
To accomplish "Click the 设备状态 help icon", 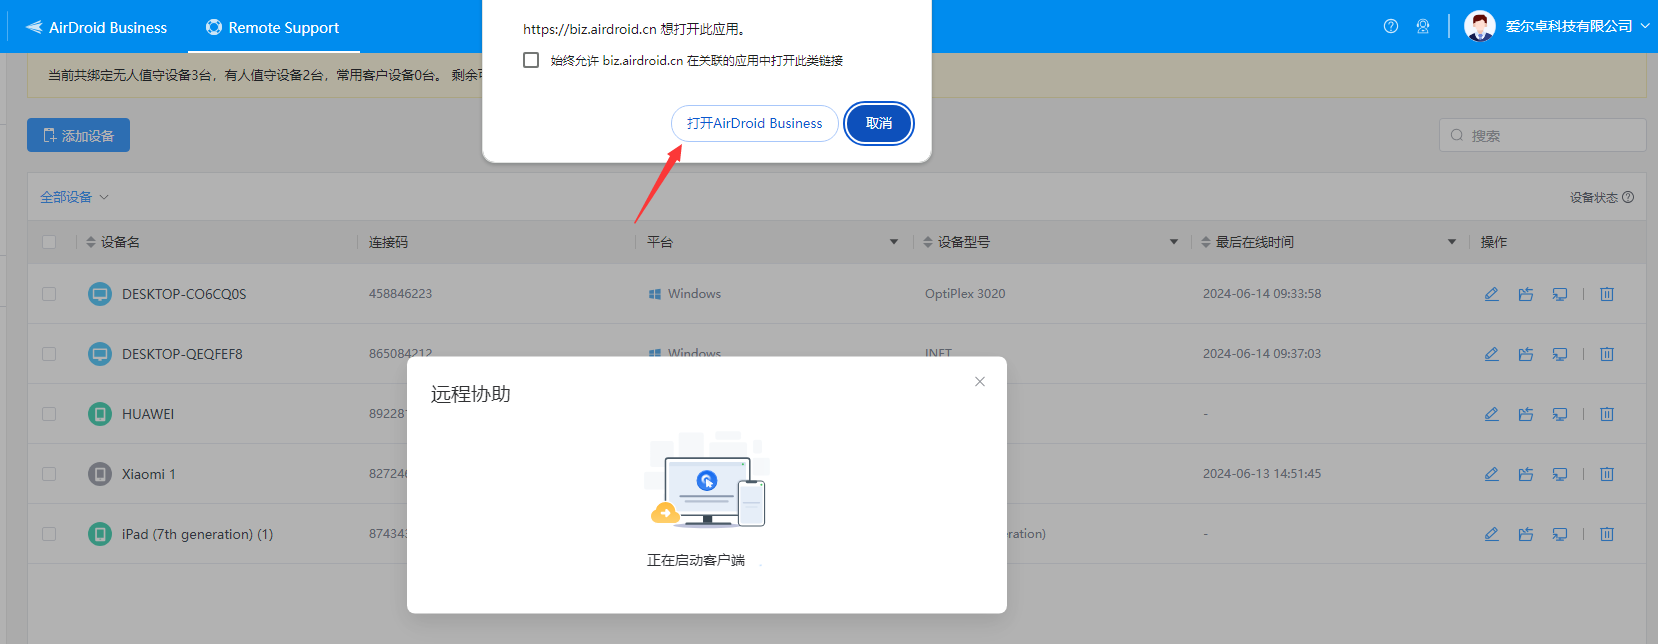I will 1628,197.
